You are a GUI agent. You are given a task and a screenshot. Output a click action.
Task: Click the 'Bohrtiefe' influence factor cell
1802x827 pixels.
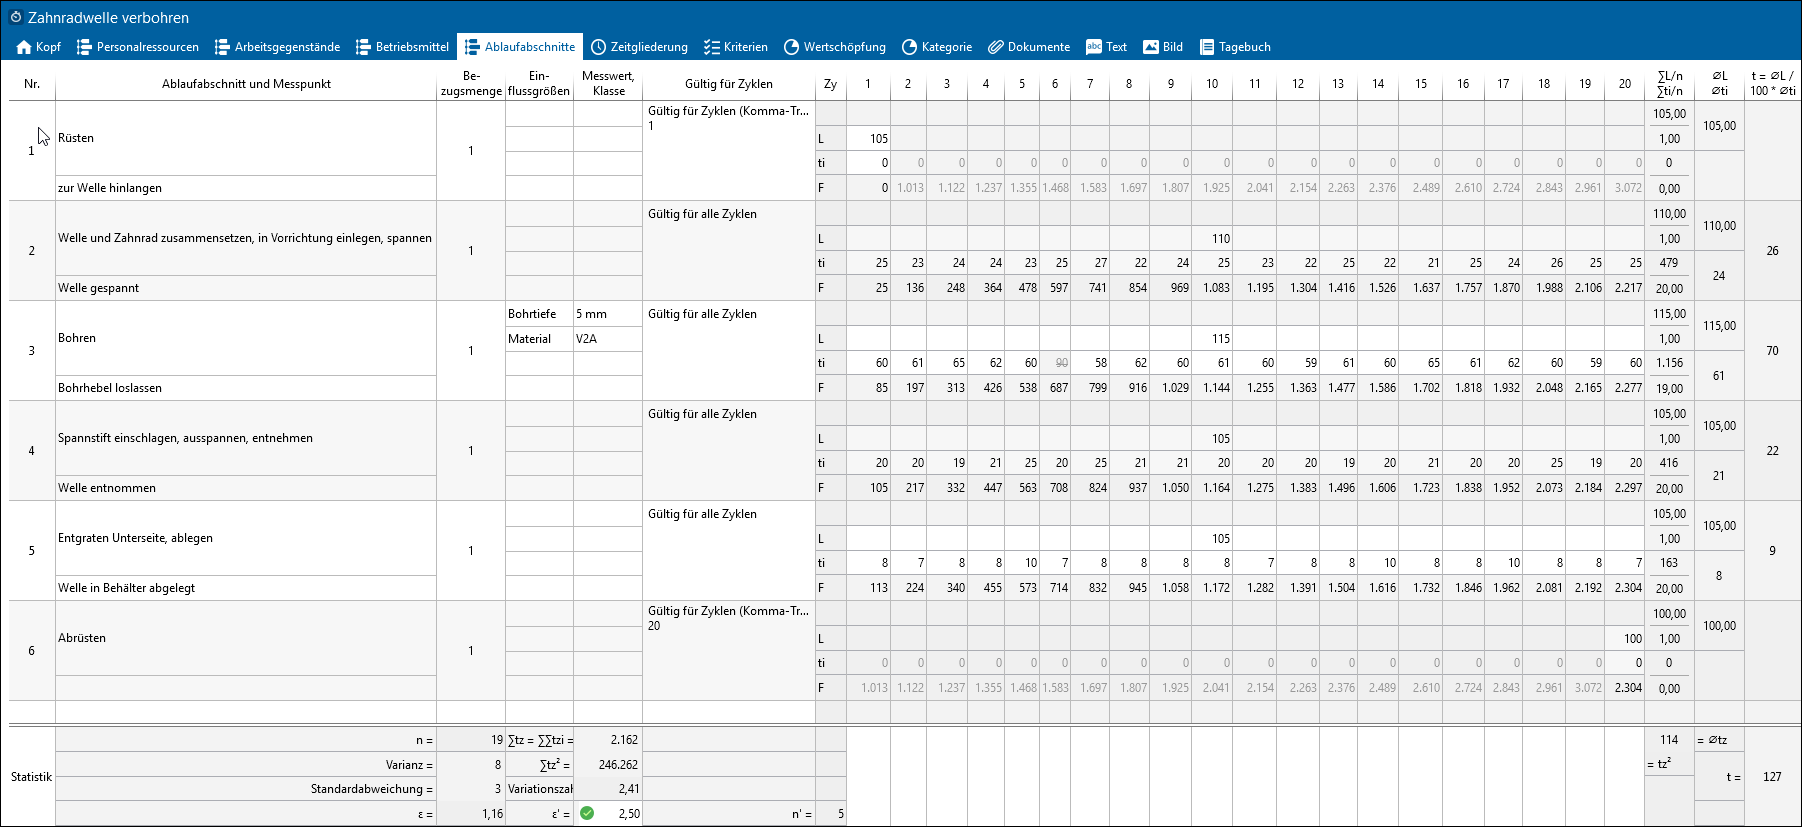click(x=539, y=314)
